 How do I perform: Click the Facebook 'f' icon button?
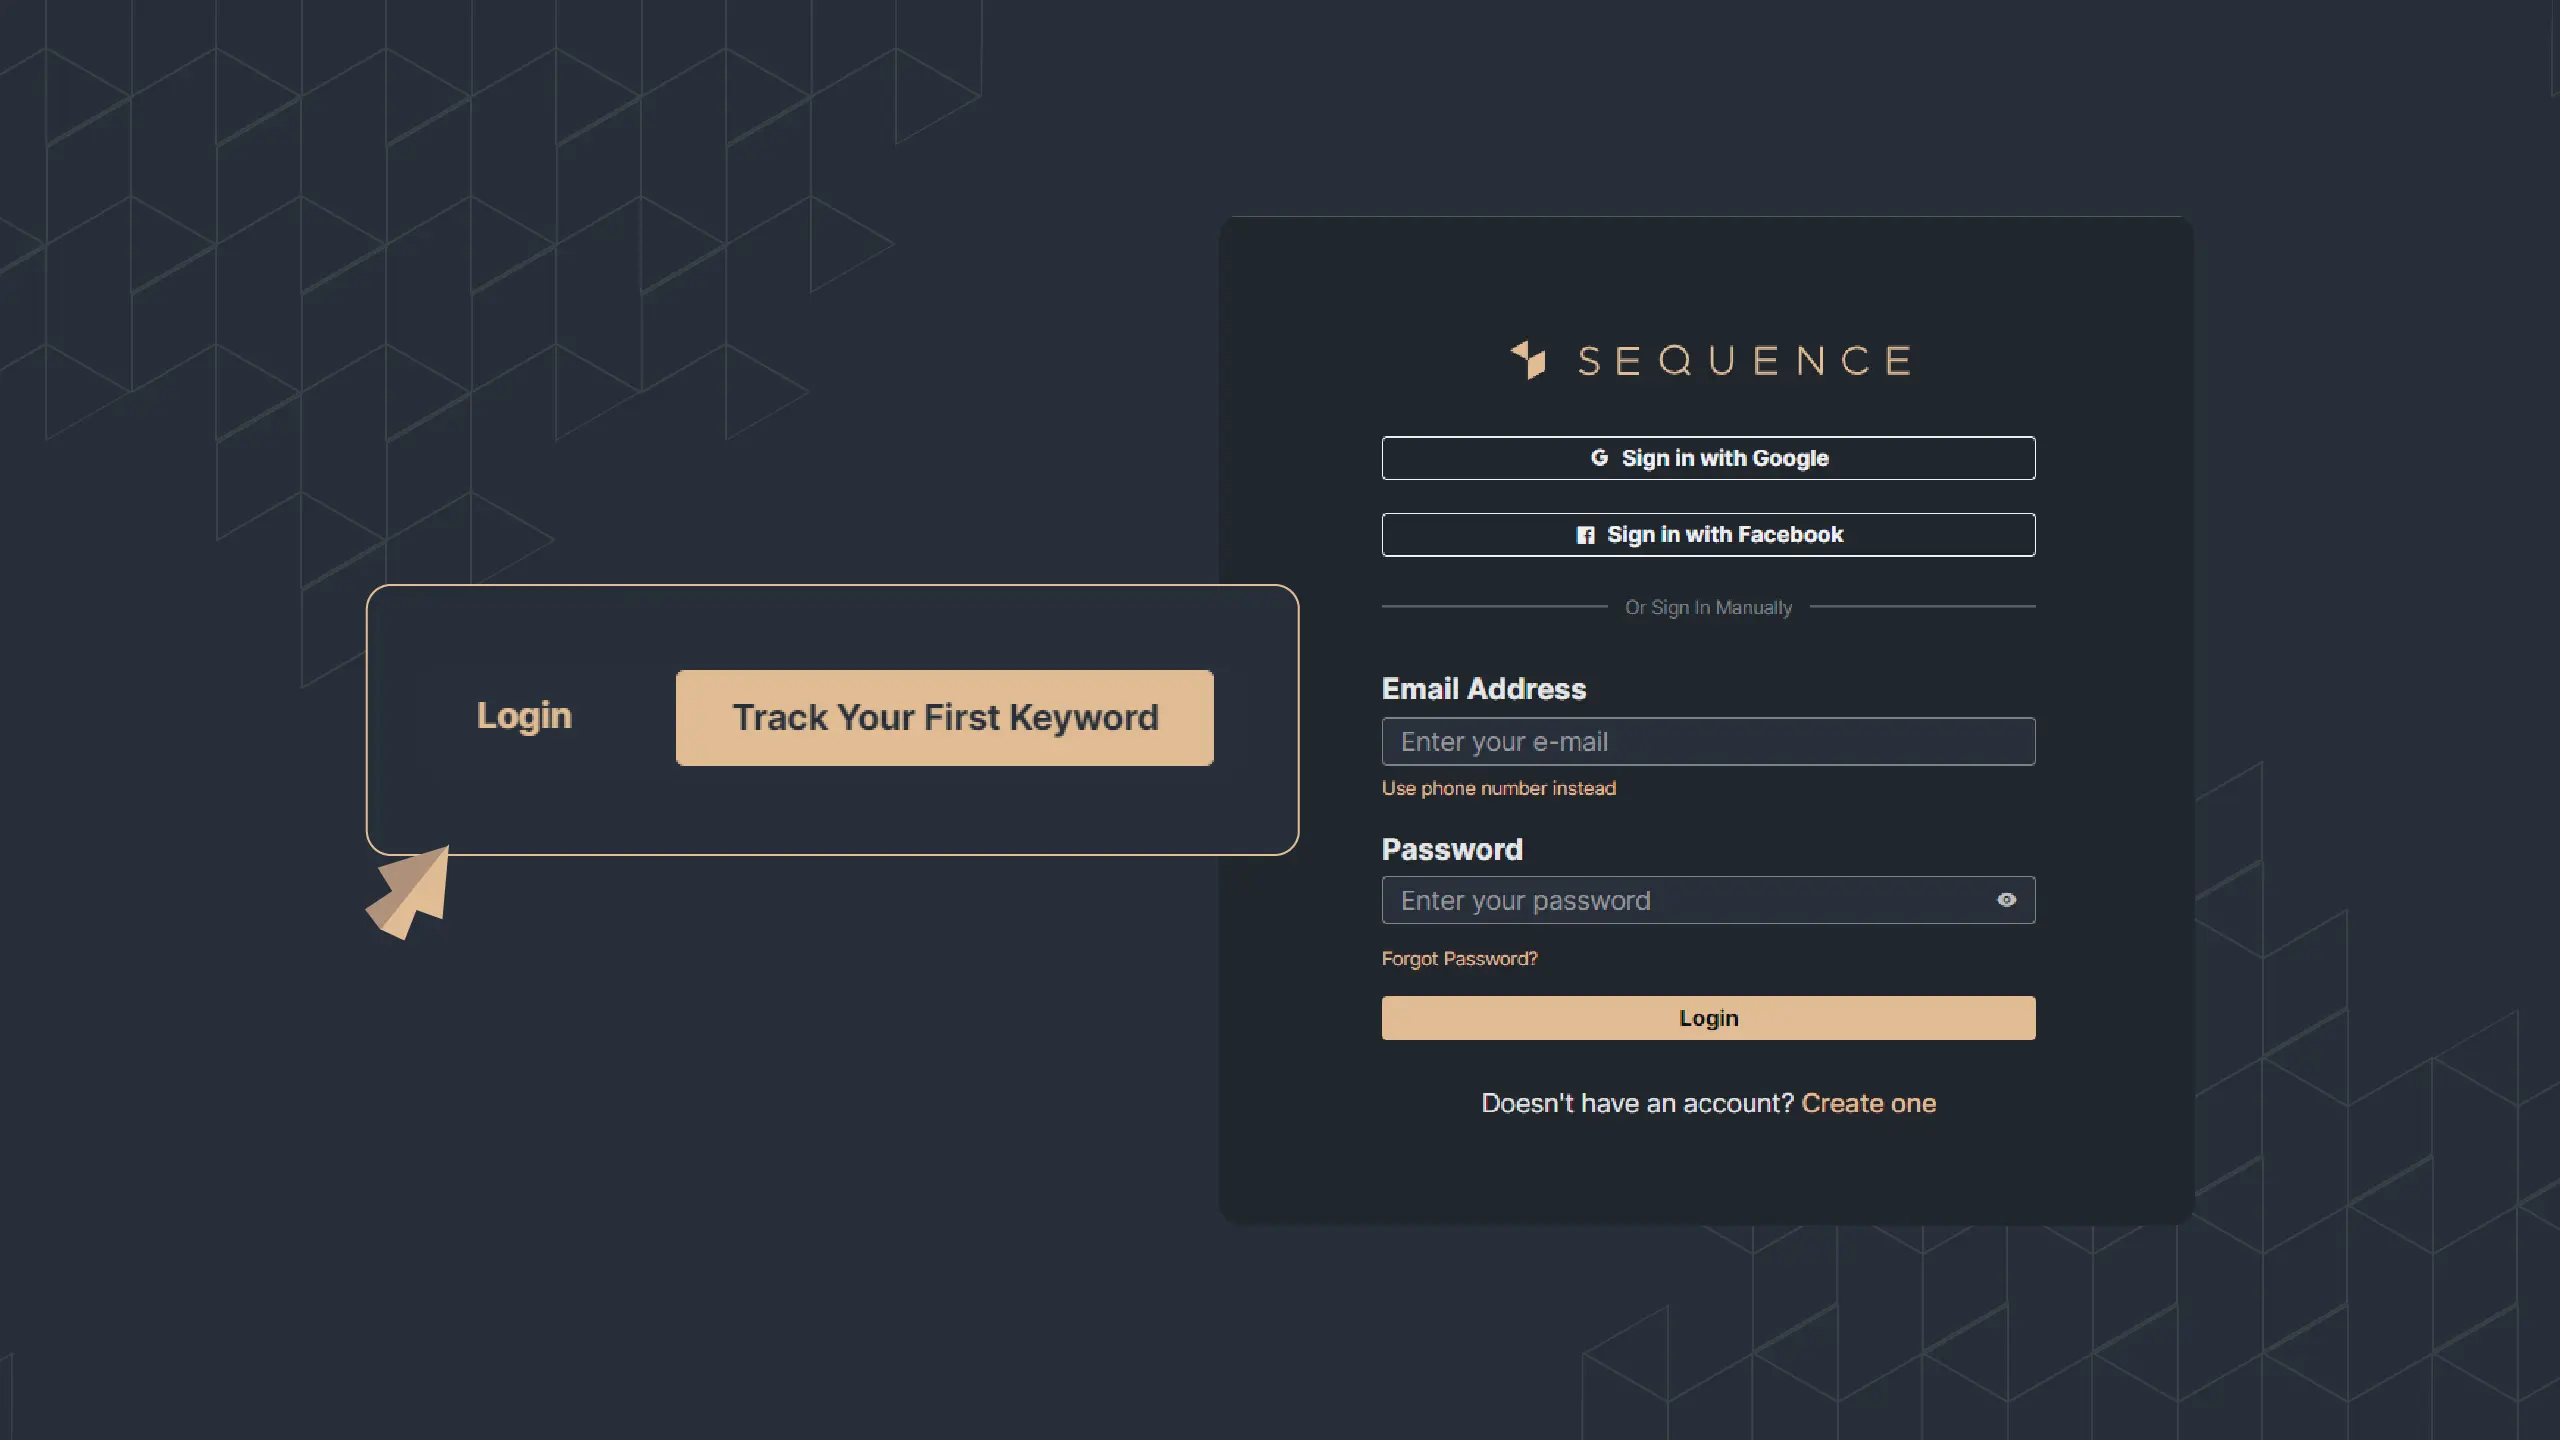(x=1584, y=535)
